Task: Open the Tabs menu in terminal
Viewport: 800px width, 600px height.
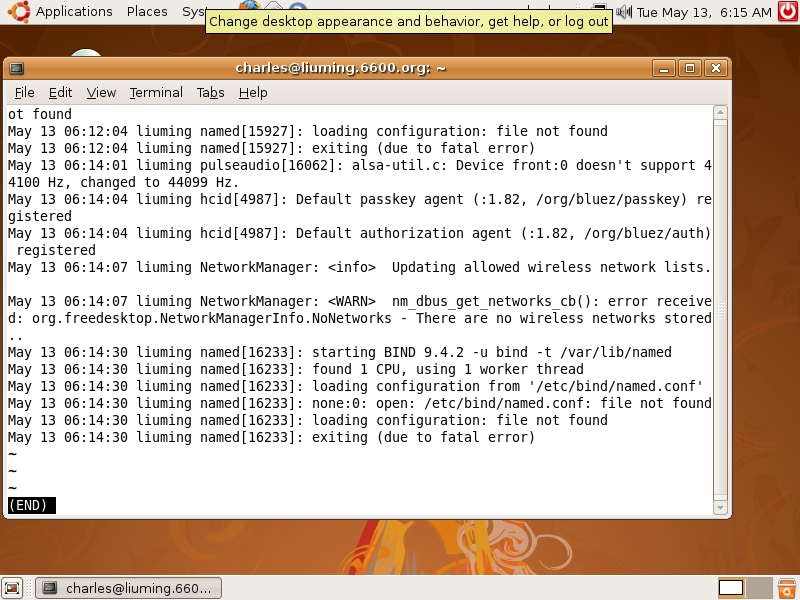Action: pyautogui.click(x=211, y=92)
